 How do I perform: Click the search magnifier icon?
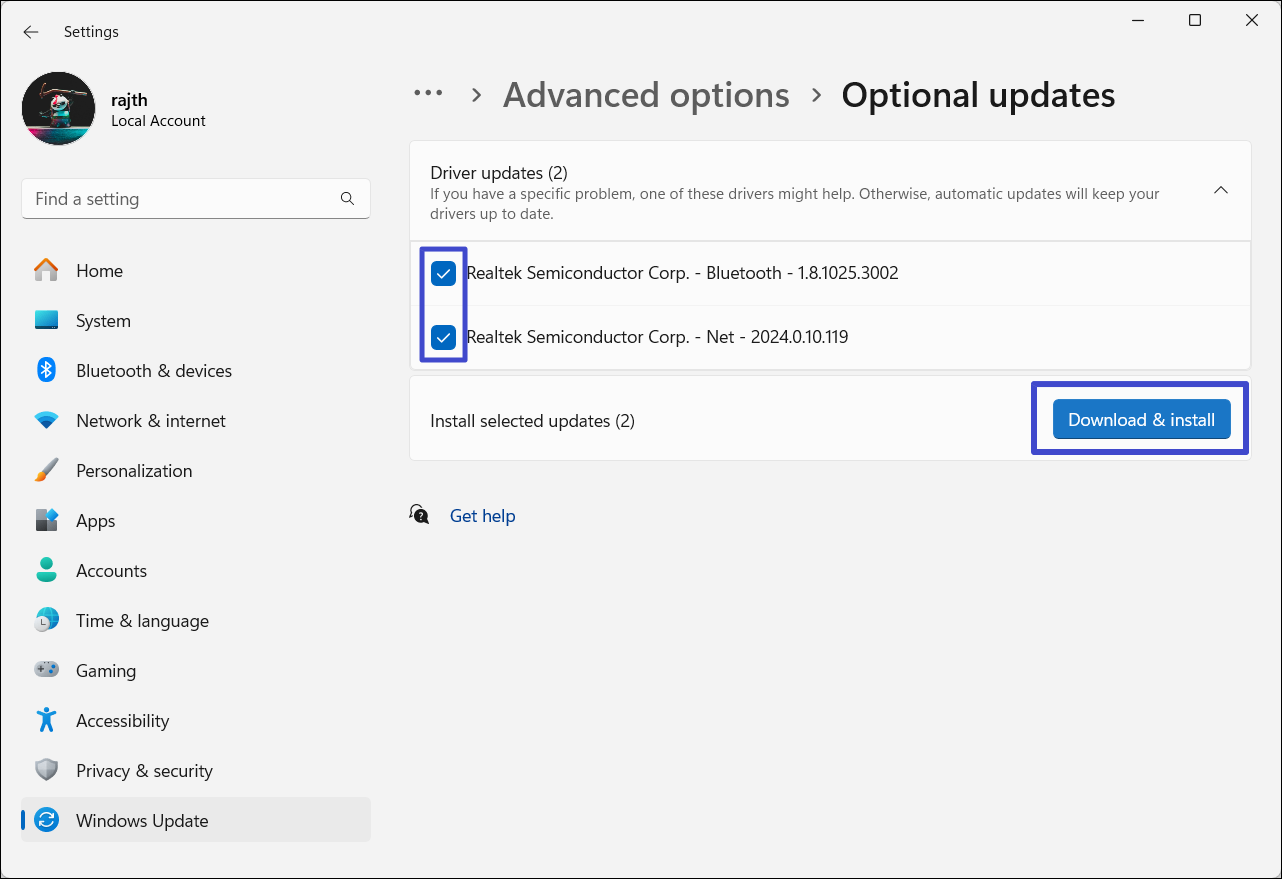[x=347, y=199]
